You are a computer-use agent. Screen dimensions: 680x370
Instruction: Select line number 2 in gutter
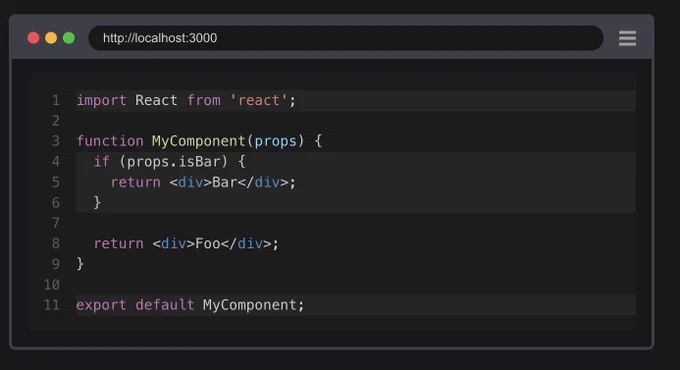(56, 121)
